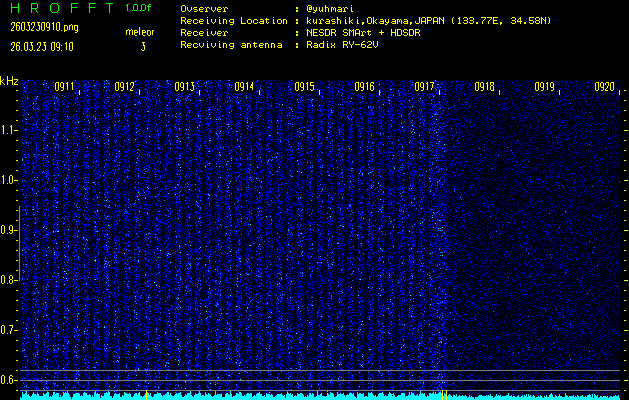Select the 0917 time label
Image resolution: width=629 pixels, height=400 pixels.
coord(424,87)
